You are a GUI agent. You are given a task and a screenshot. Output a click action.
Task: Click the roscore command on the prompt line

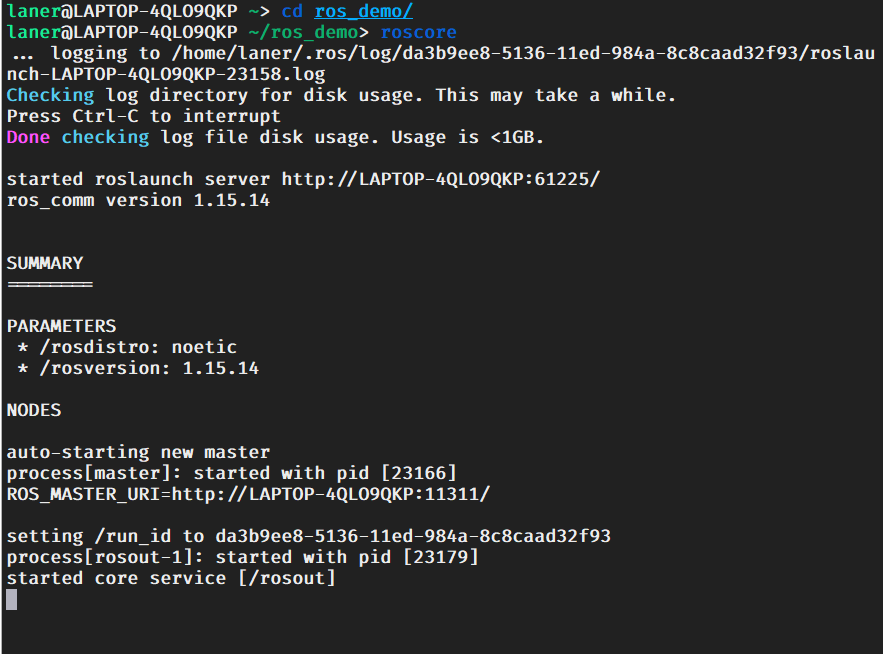point(419,32)
